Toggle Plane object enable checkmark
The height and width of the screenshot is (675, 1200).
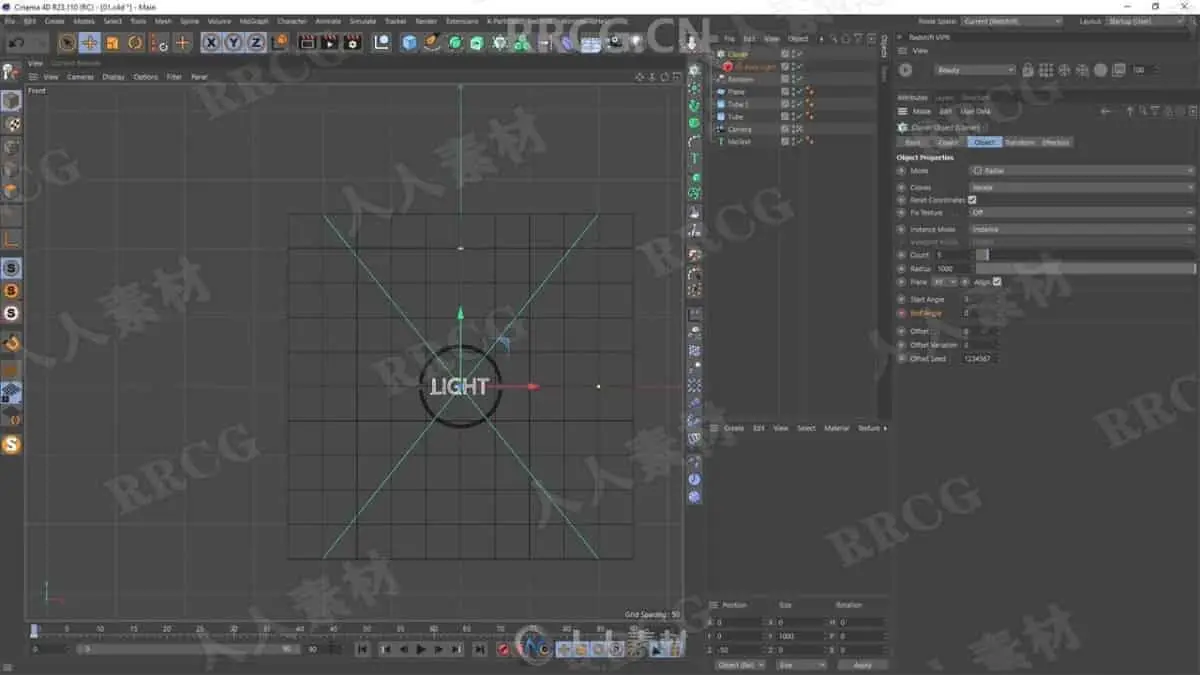(798, 92)
